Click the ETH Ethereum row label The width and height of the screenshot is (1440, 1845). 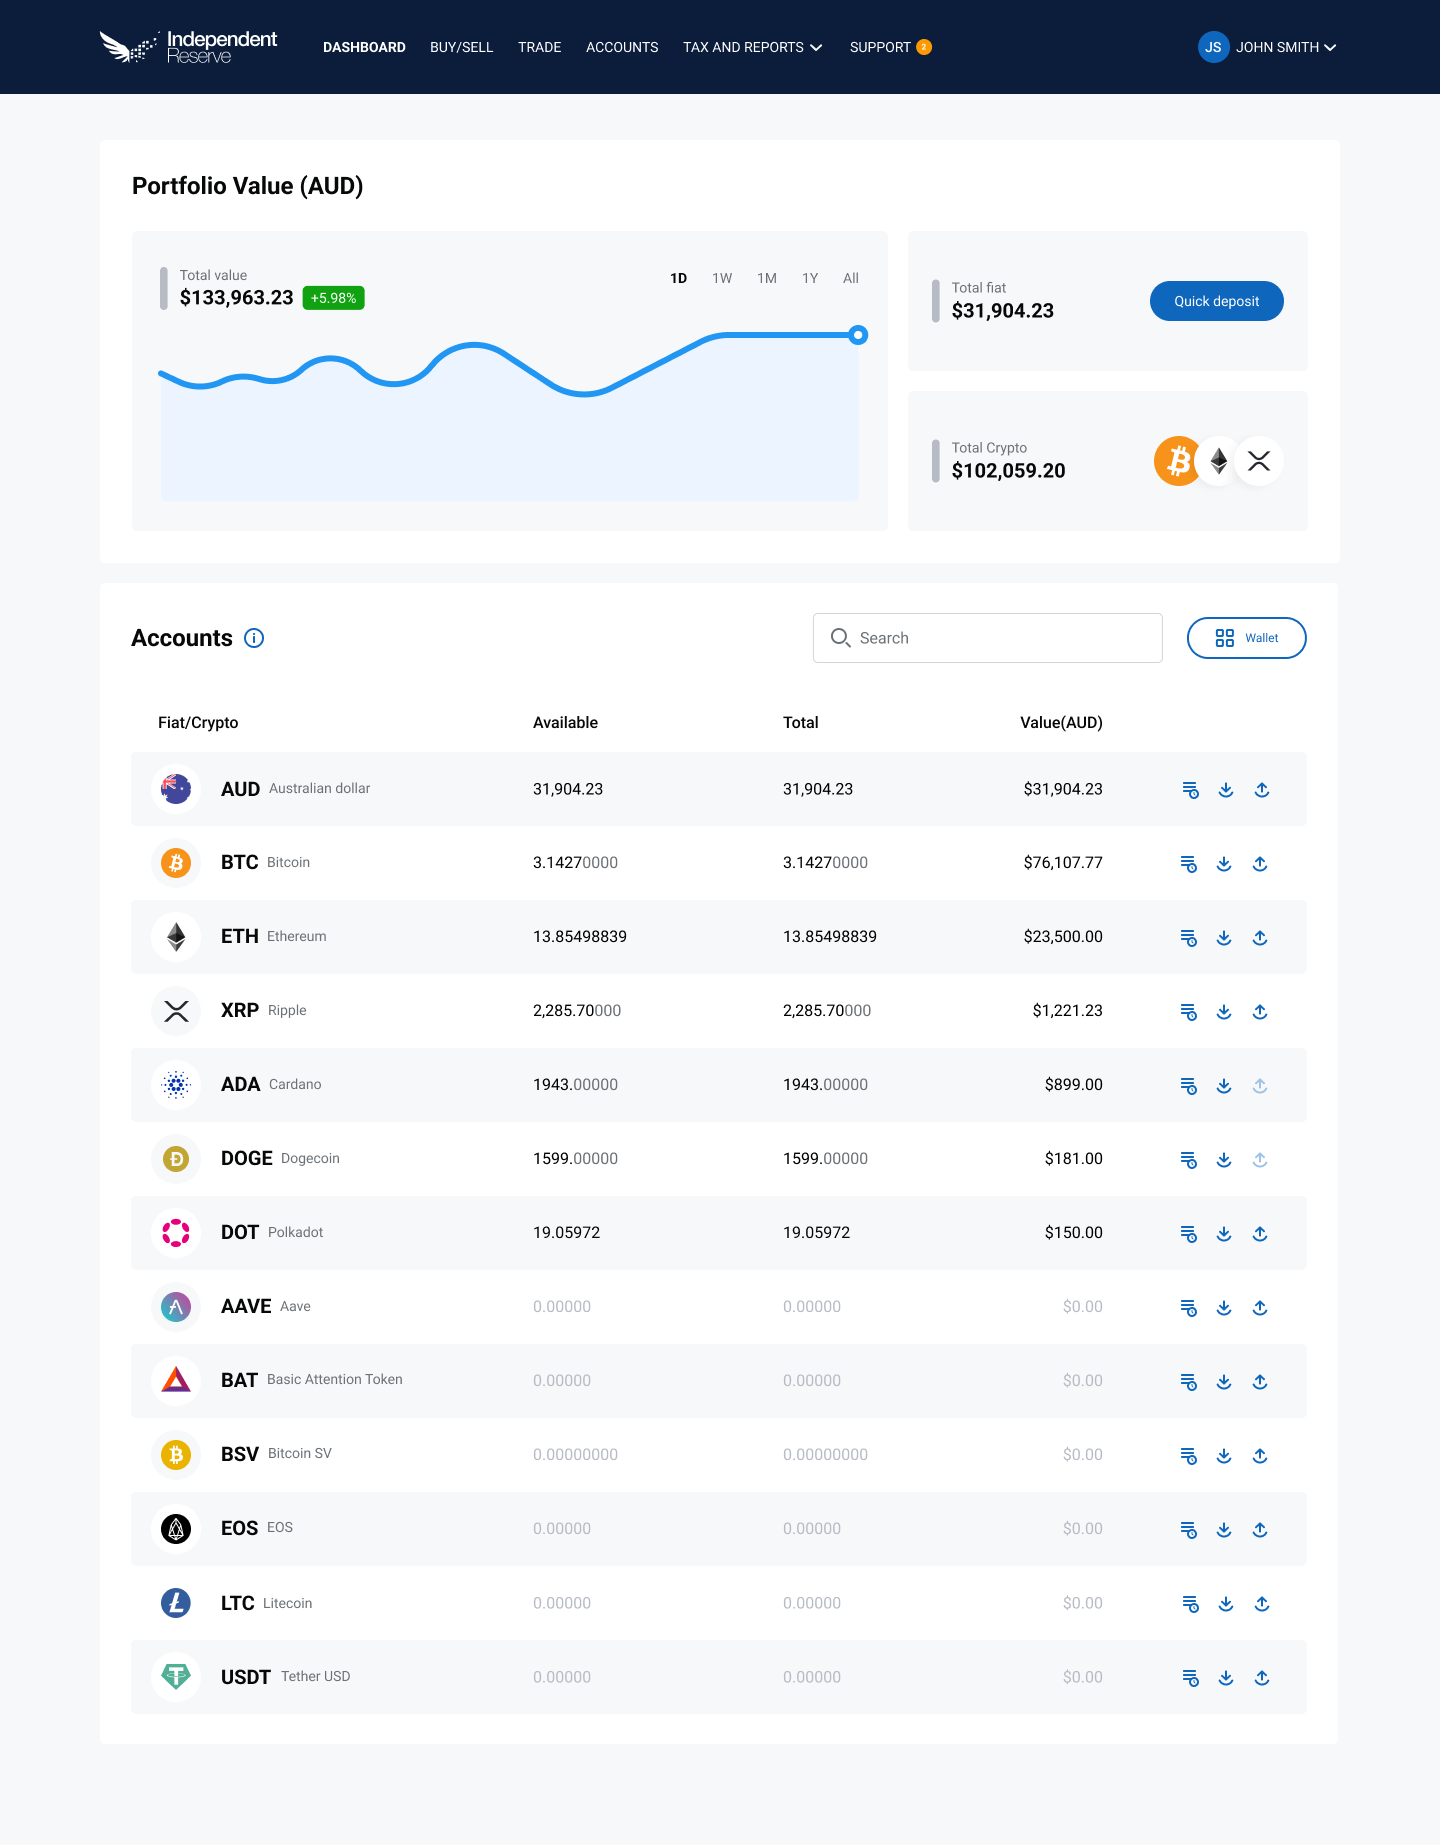coord(273,936)
